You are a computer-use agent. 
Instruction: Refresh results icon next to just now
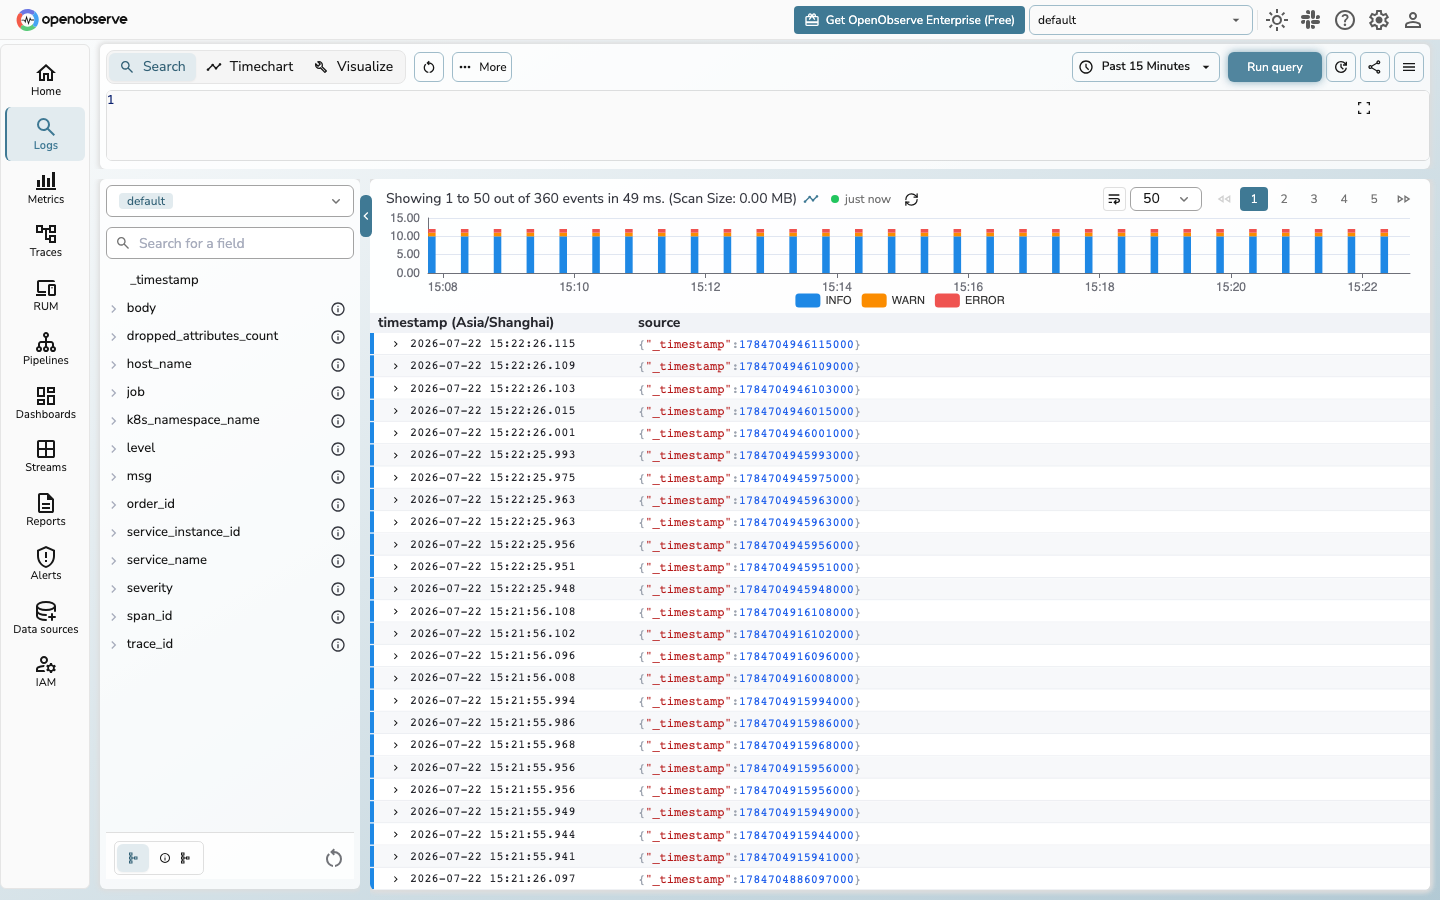[x=912, y=199]
